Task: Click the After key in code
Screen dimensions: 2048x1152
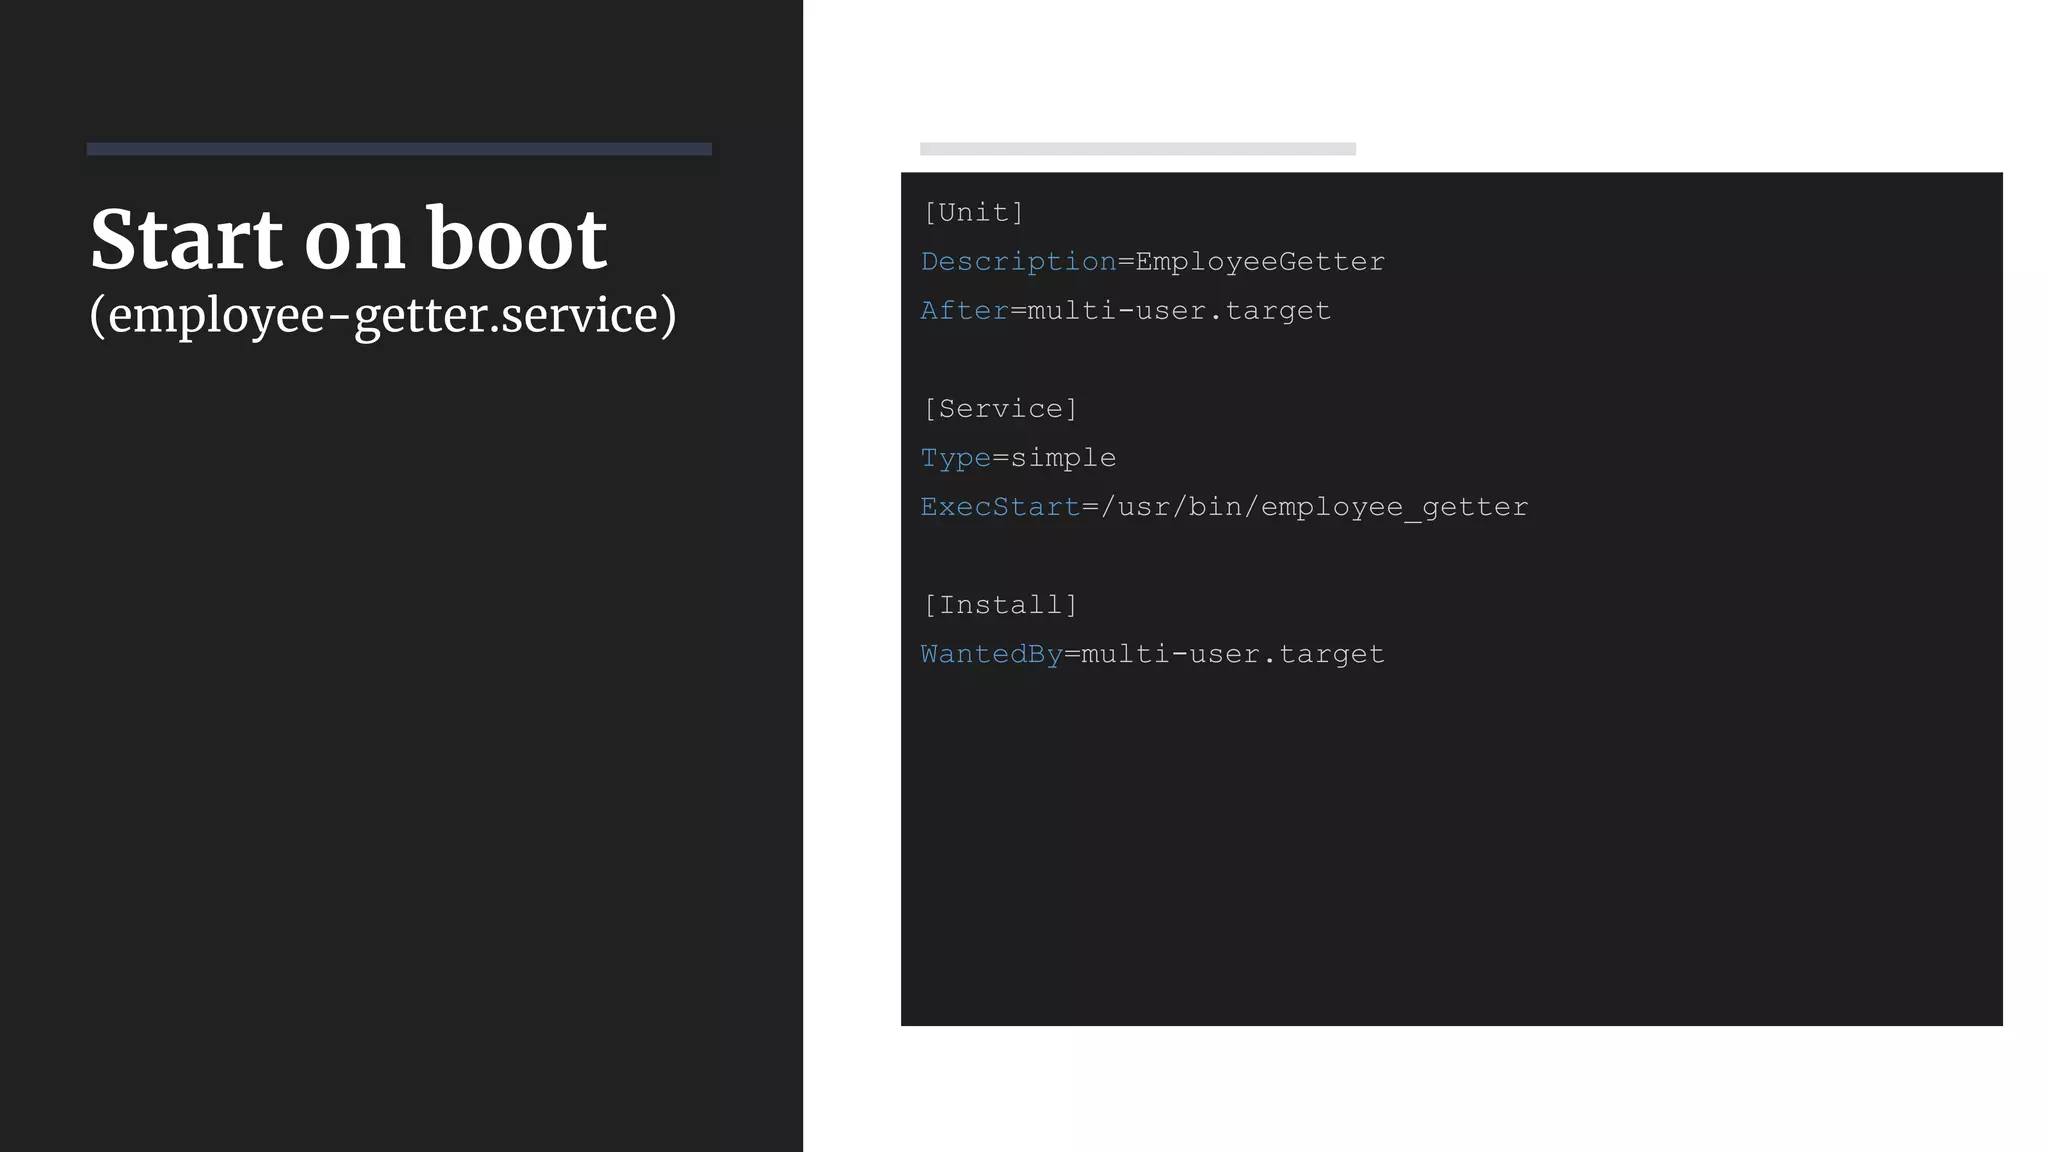Action: (964, 311)
